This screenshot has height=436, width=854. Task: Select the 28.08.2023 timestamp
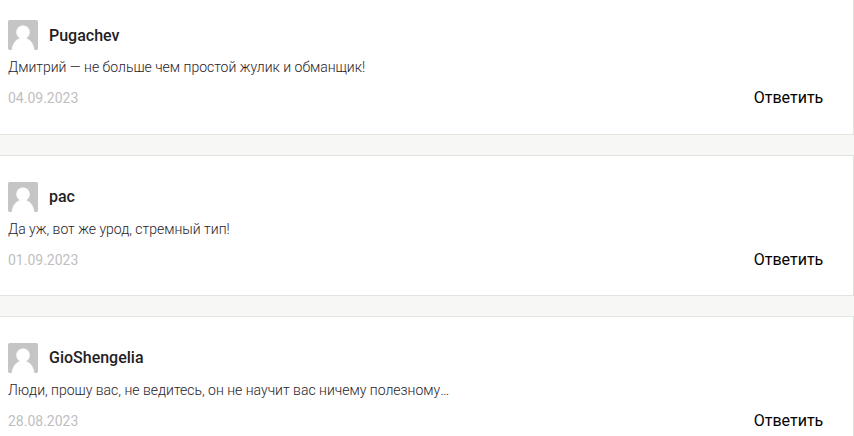(x=43, y=421)
